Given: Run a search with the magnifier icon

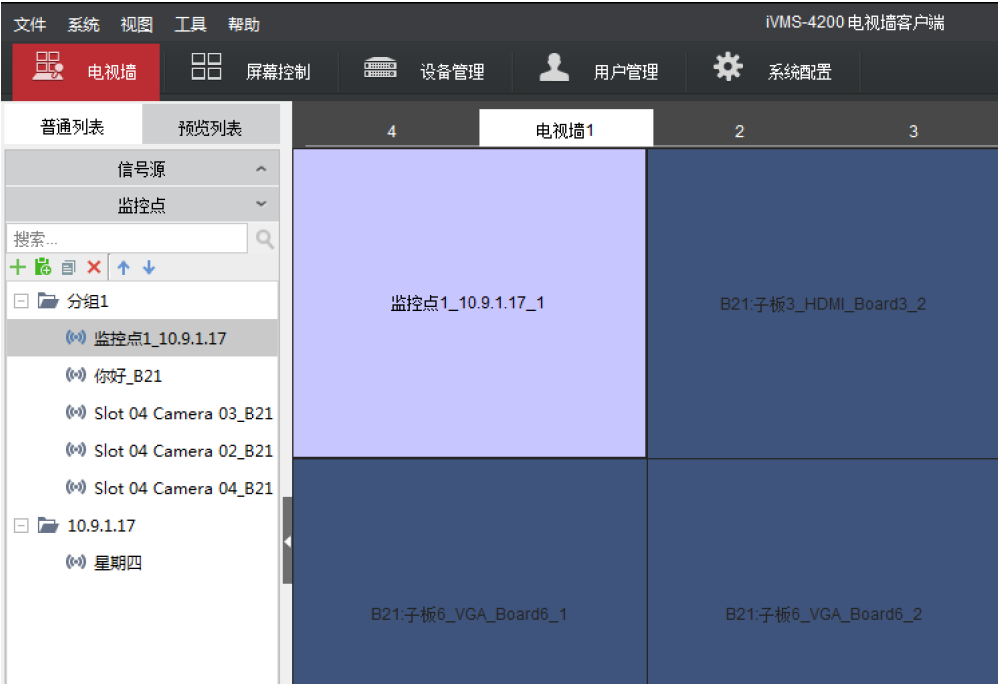Looking at the screenshot, I should pyautogui.click(x=263, y=238).
